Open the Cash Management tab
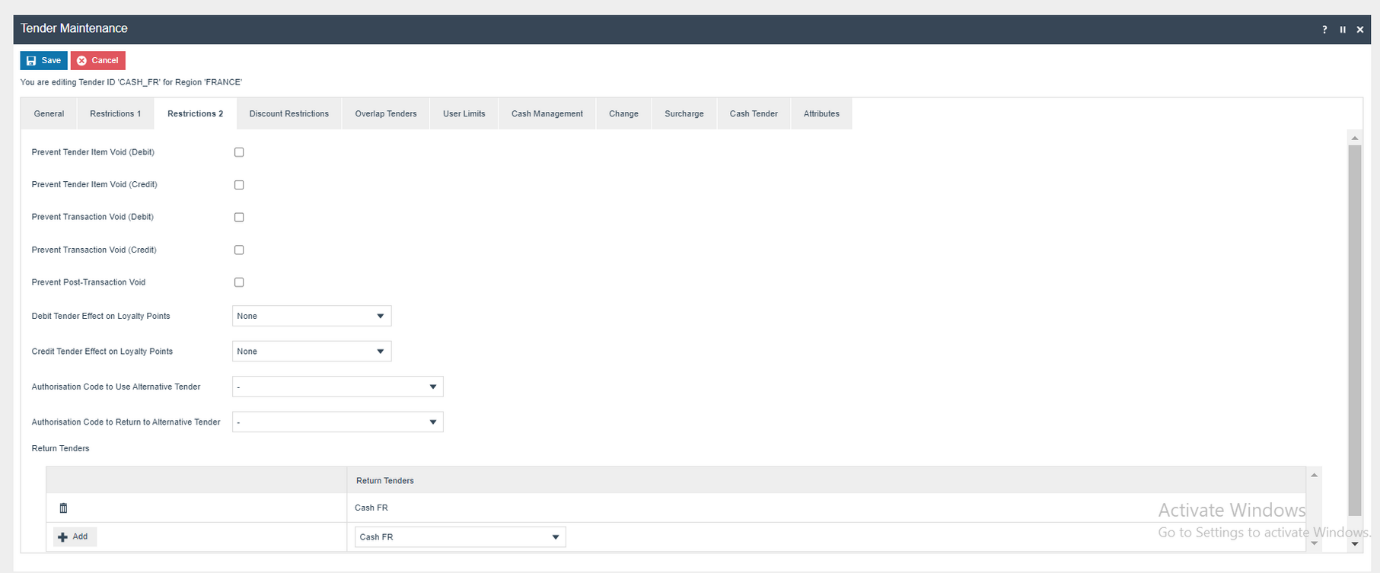 (547, 114)
